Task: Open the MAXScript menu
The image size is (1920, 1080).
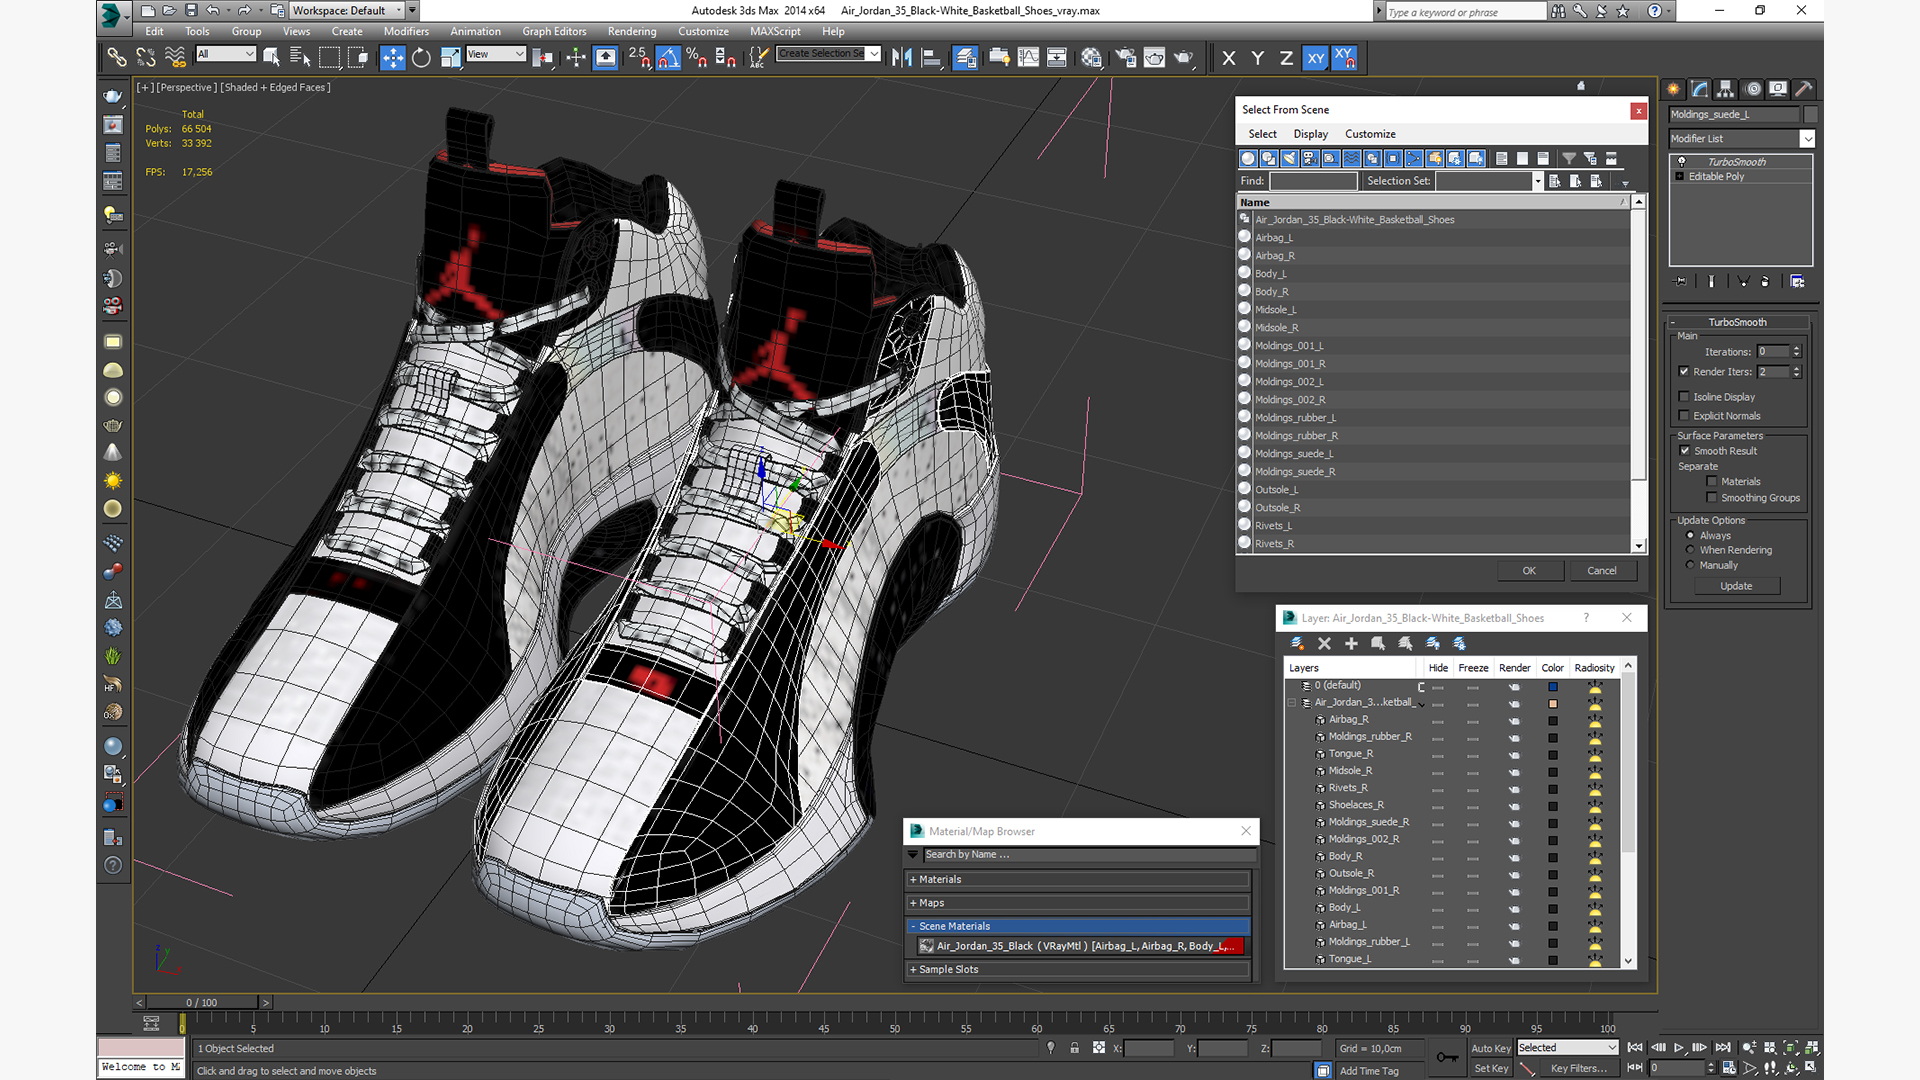Action: pos(775,32)
